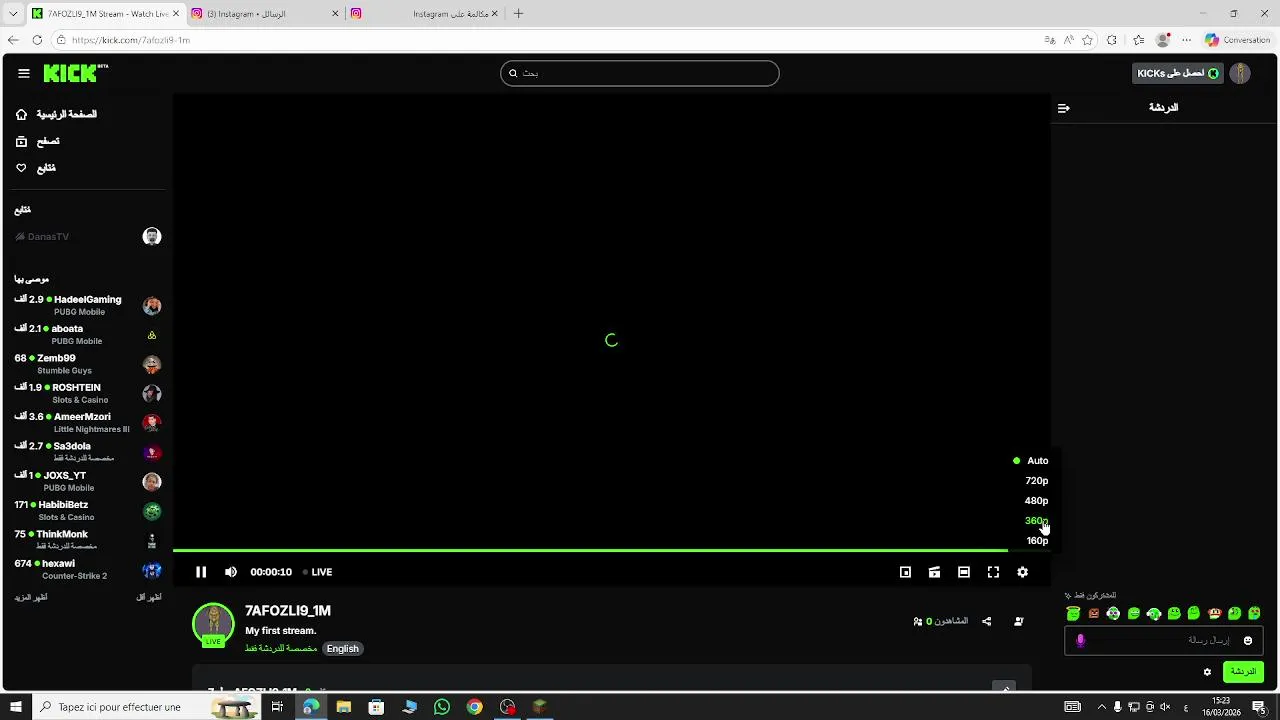
Task: Switch quality to 360p
Action: [1036, 521]
